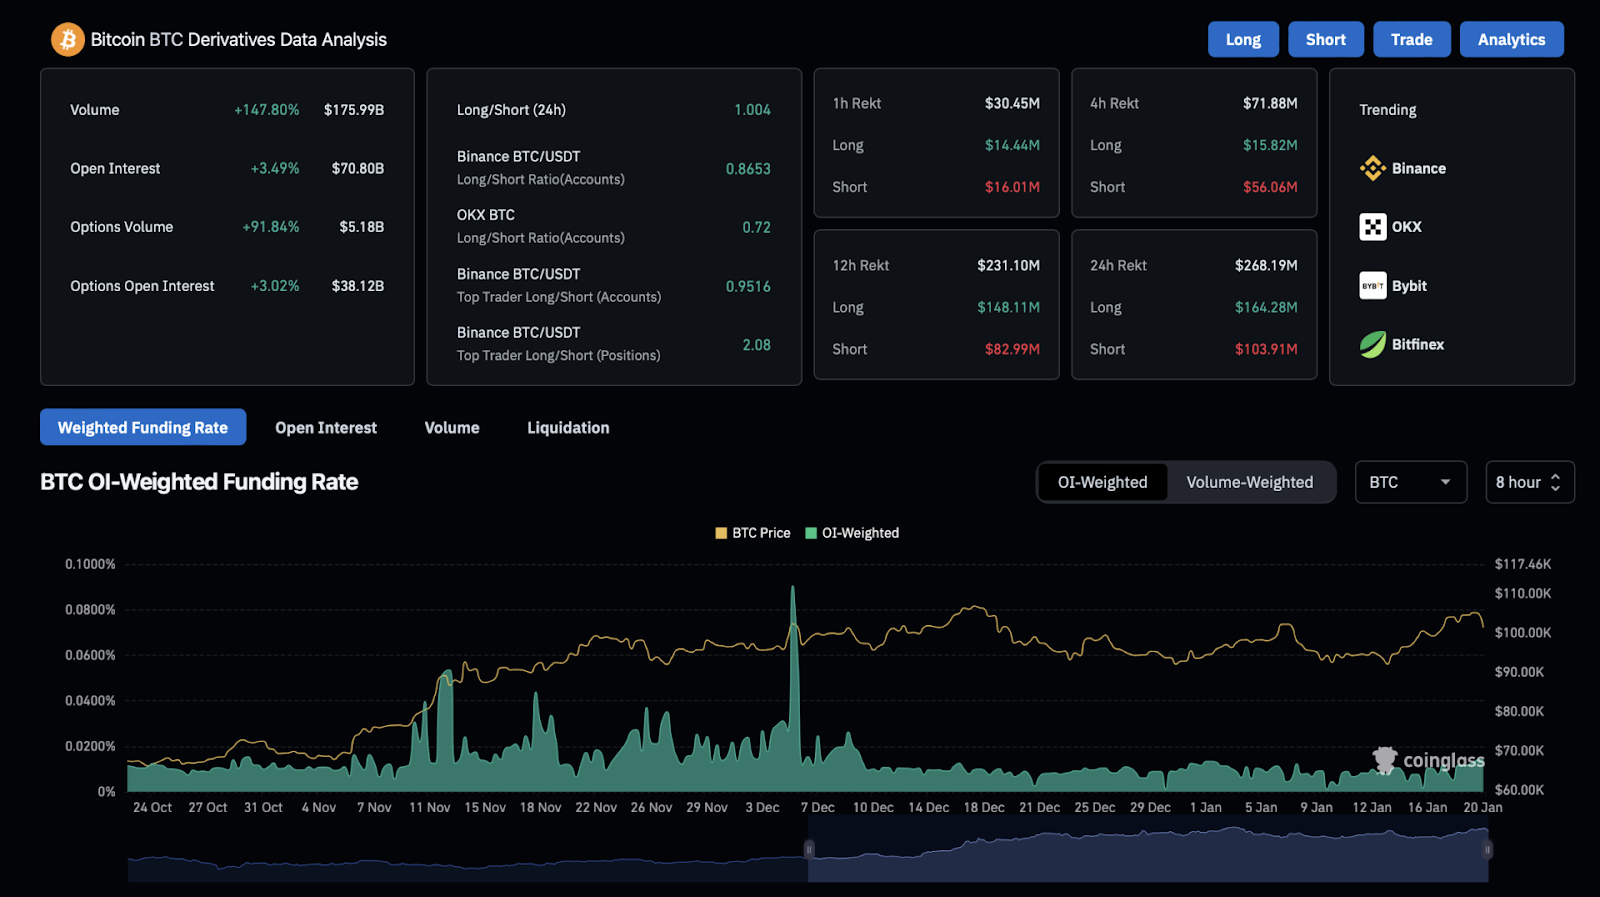The height and width of the screenshot is (897, 1600).
Task: Click the Long button
Action: 1243,39
